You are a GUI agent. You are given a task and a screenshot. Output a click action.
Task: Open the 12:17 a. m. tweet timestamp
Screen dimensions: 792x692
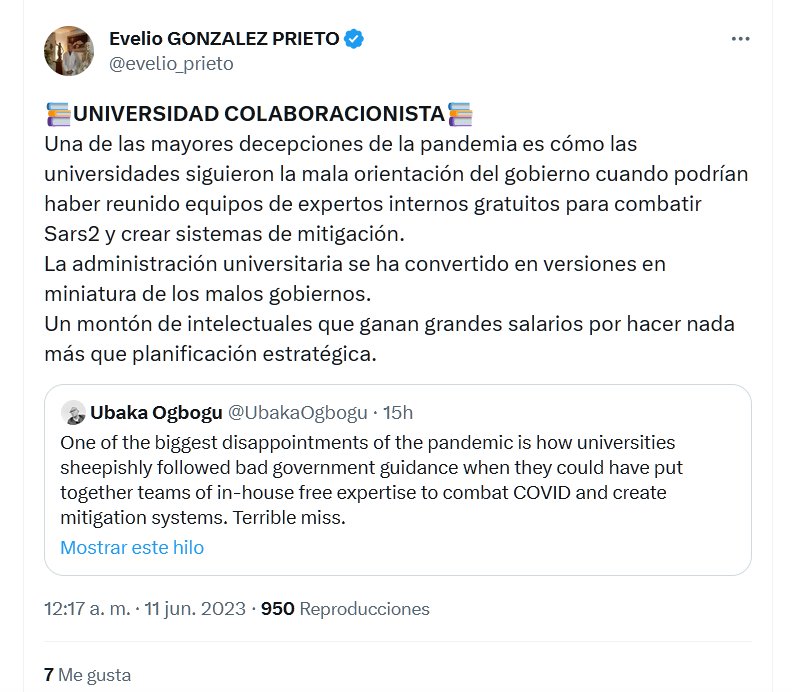[87, 608]
